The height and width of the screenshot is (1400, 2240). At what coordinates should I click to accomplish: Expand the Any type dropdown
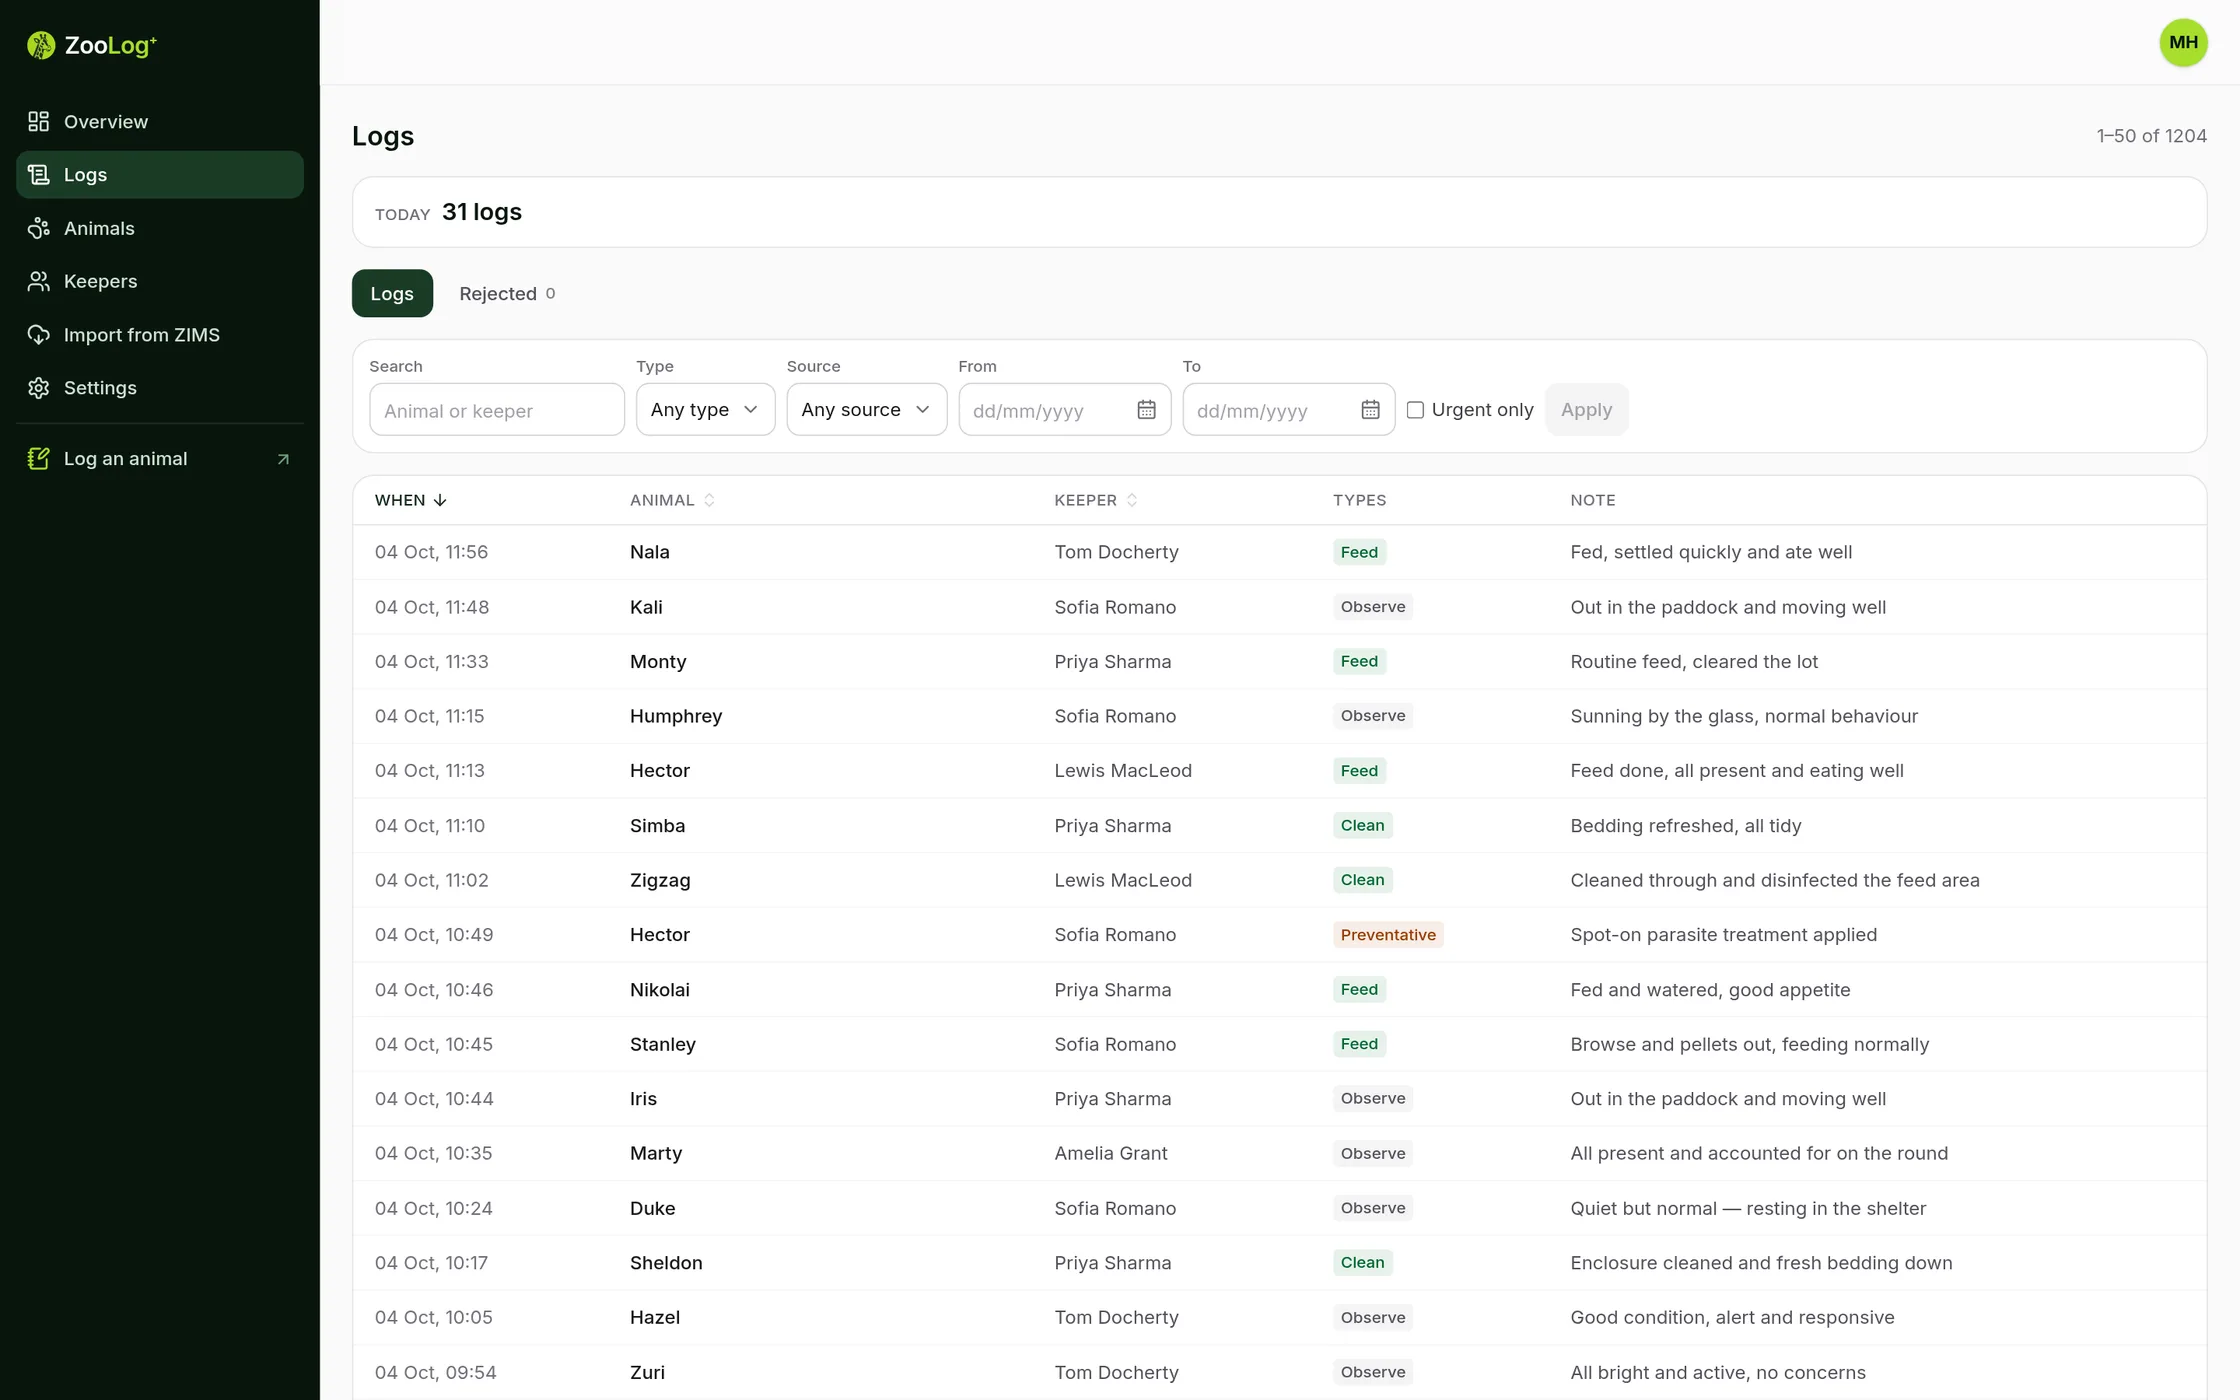pyautogui.click(x=705, y=410)
